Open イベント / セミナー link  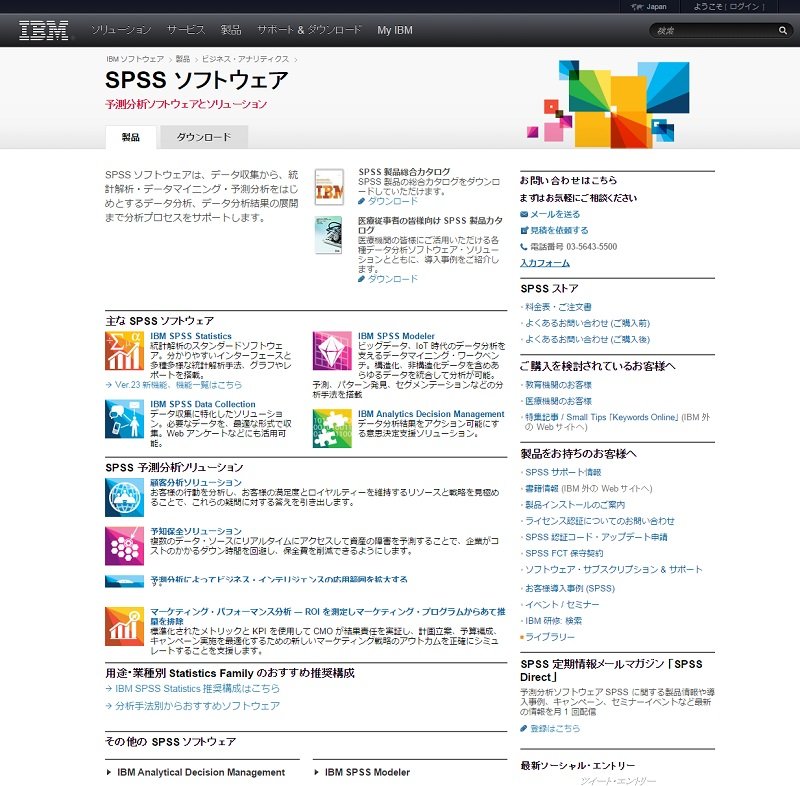point(562,605)
